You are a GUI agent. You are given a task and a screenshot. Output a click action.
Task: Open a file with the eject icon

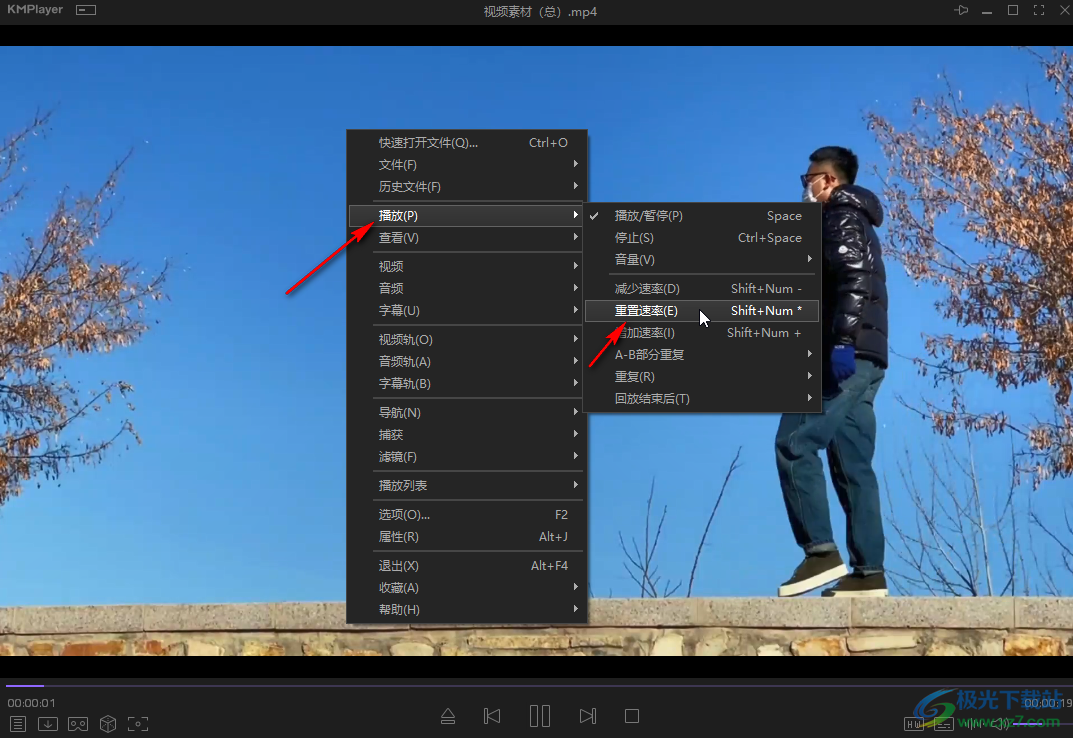tap(448, 716)
